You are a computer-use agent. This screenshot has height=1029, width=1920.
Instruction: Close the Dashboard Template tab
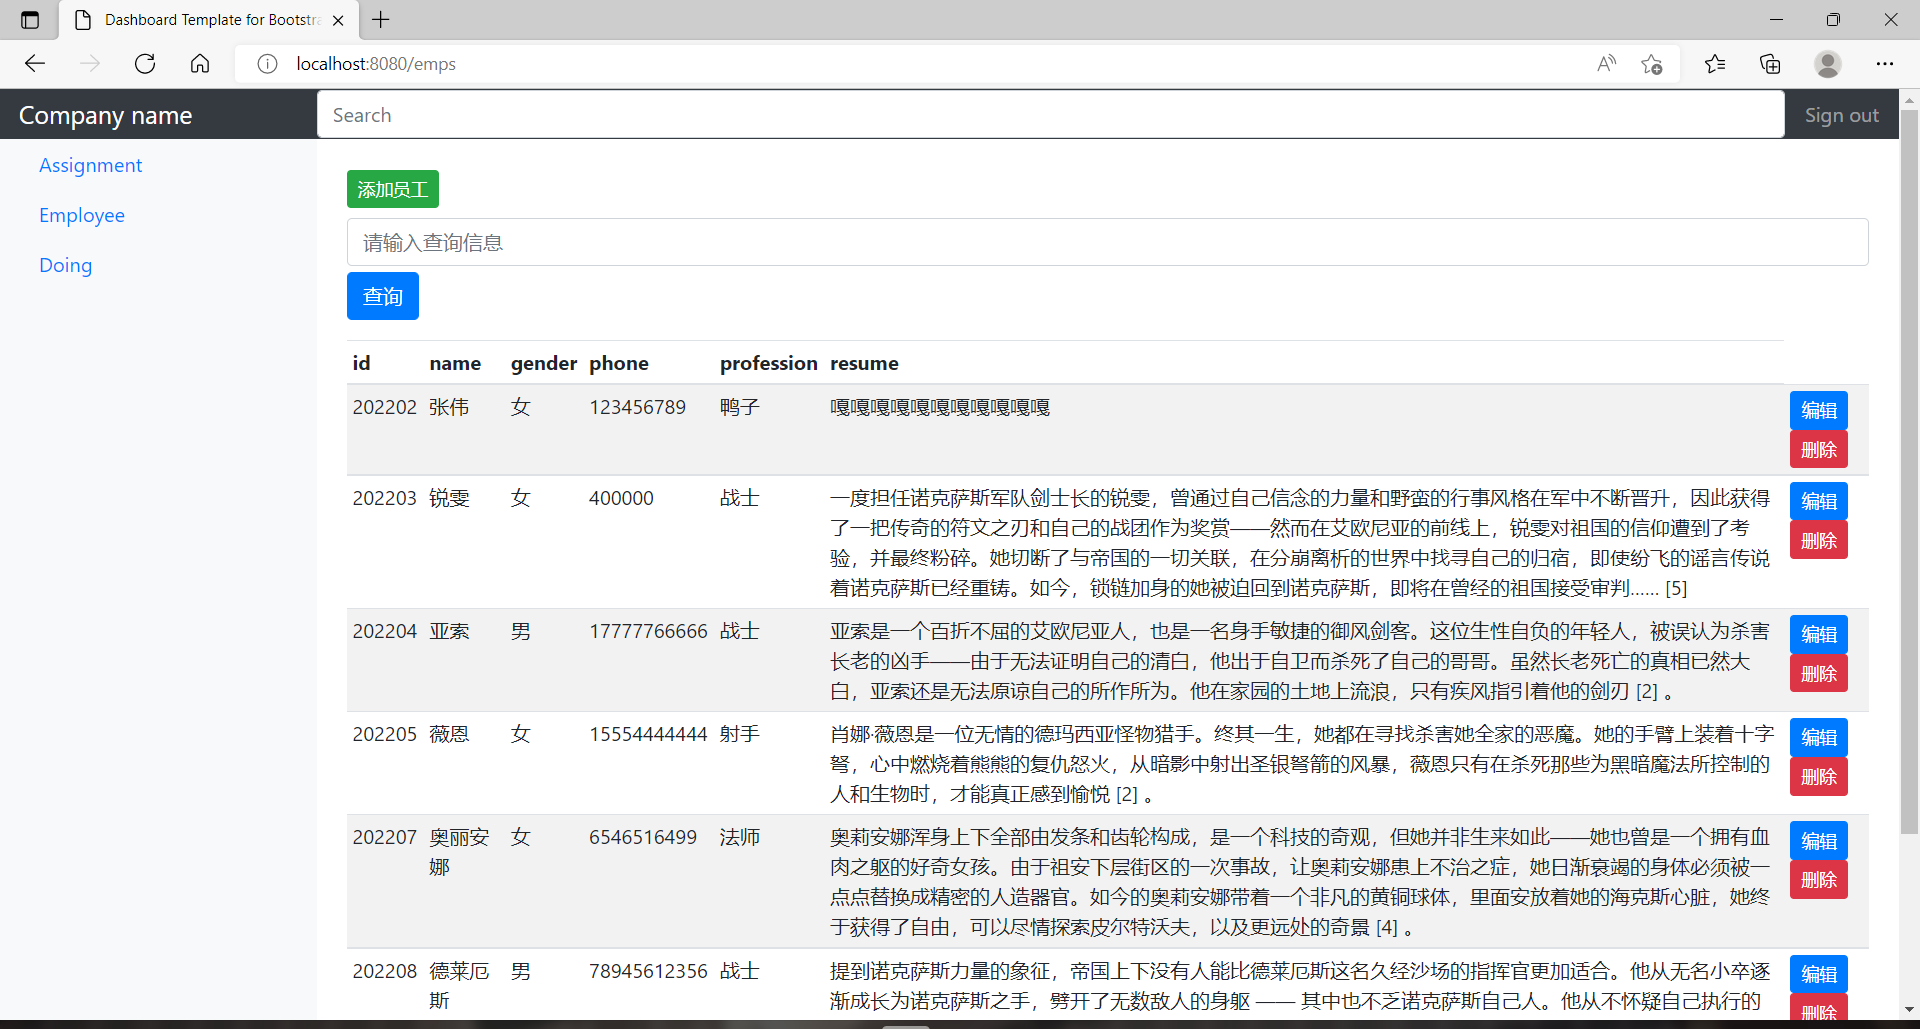[338, 20]
